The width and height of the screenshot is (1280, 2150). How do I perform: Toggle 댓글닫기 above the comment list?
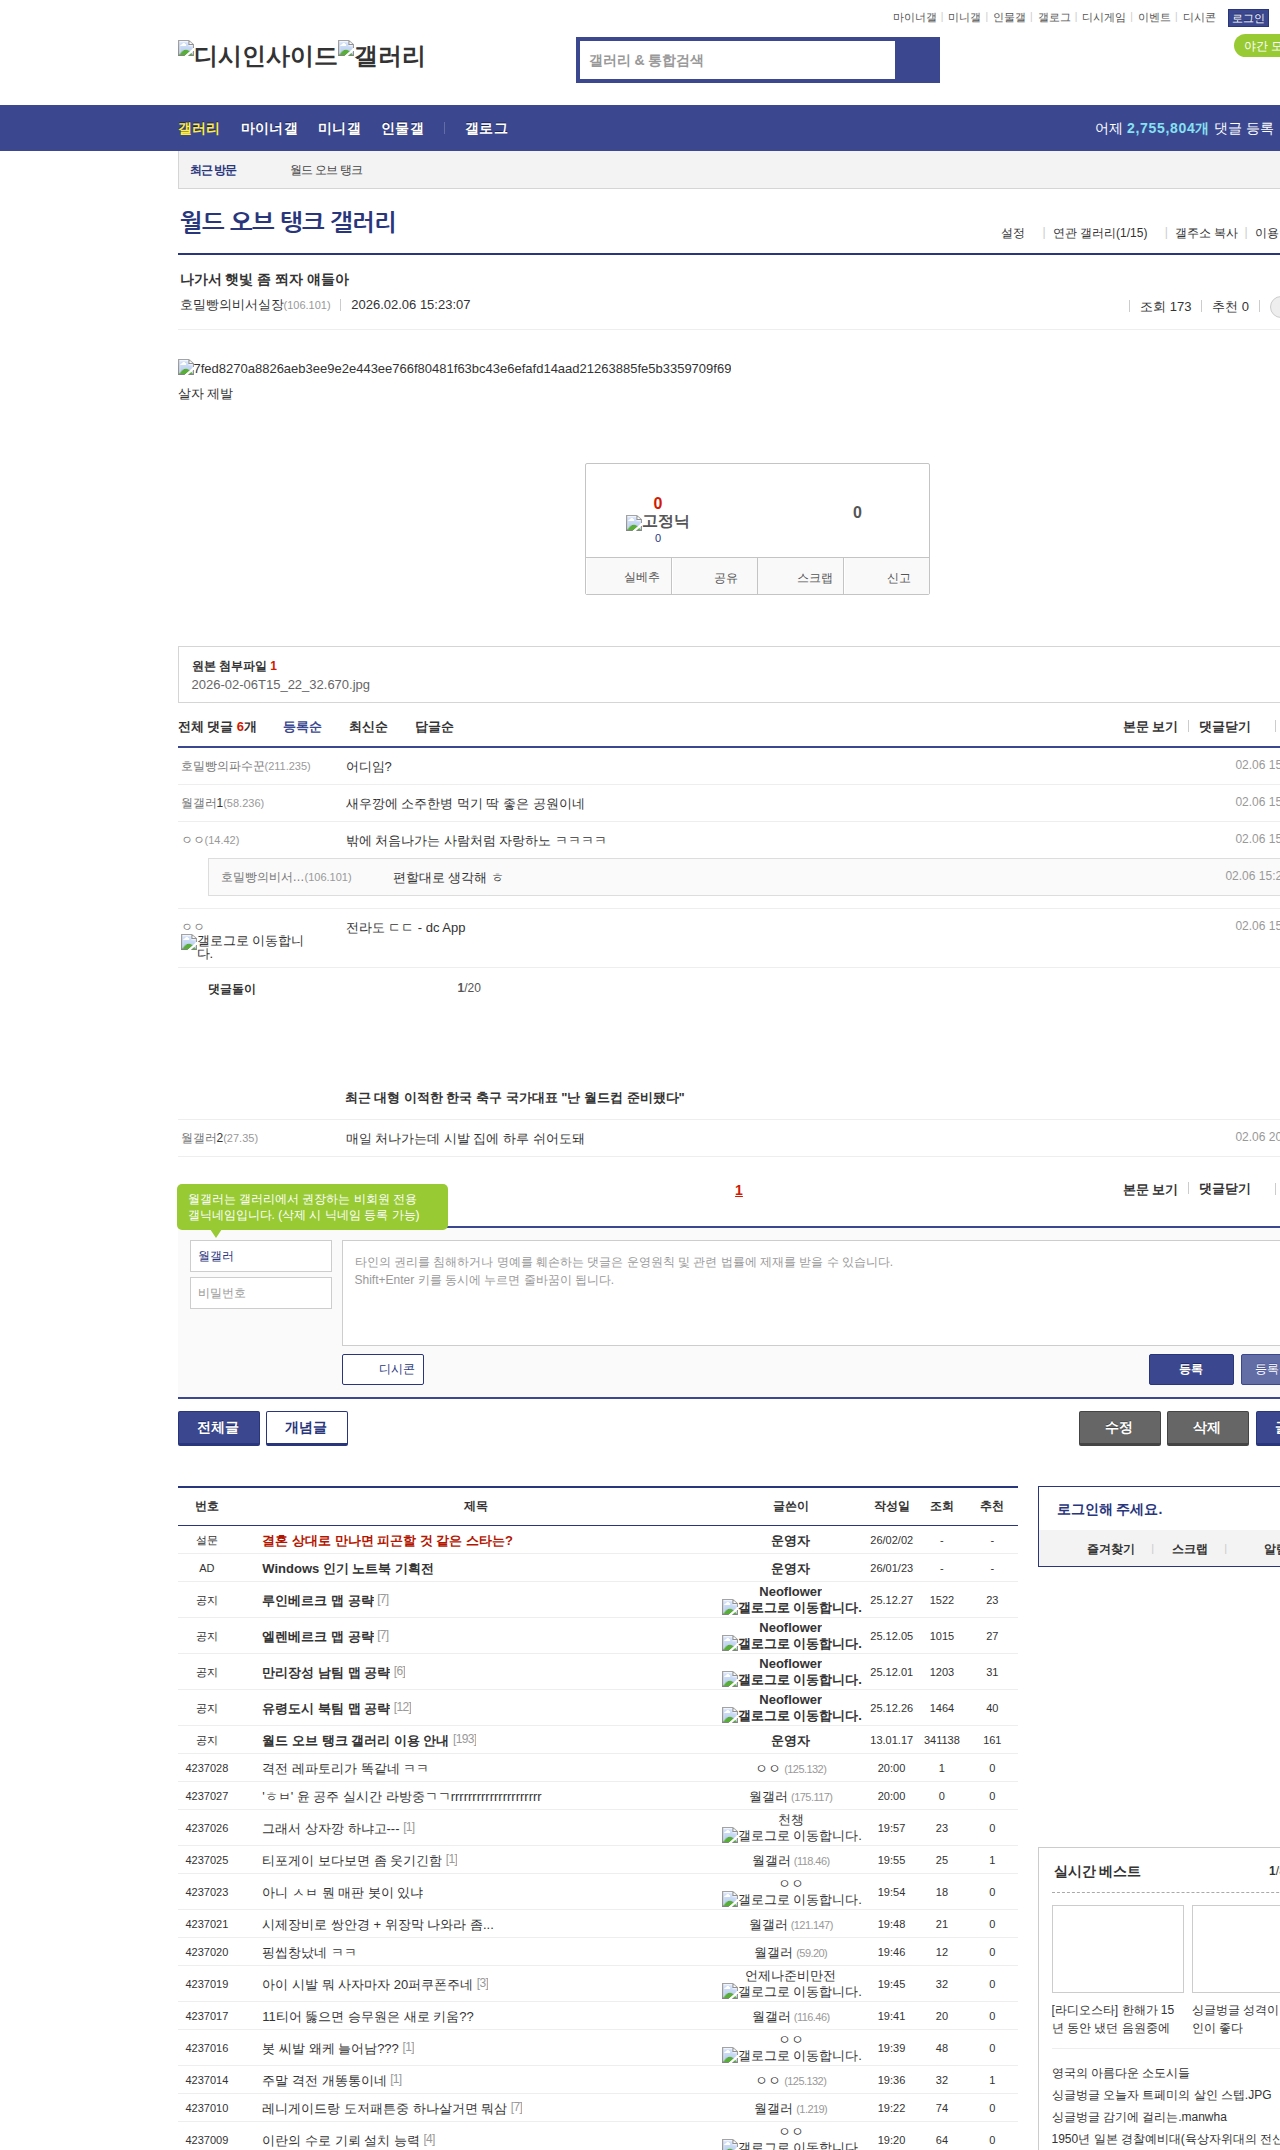[x=1224, y=727]
